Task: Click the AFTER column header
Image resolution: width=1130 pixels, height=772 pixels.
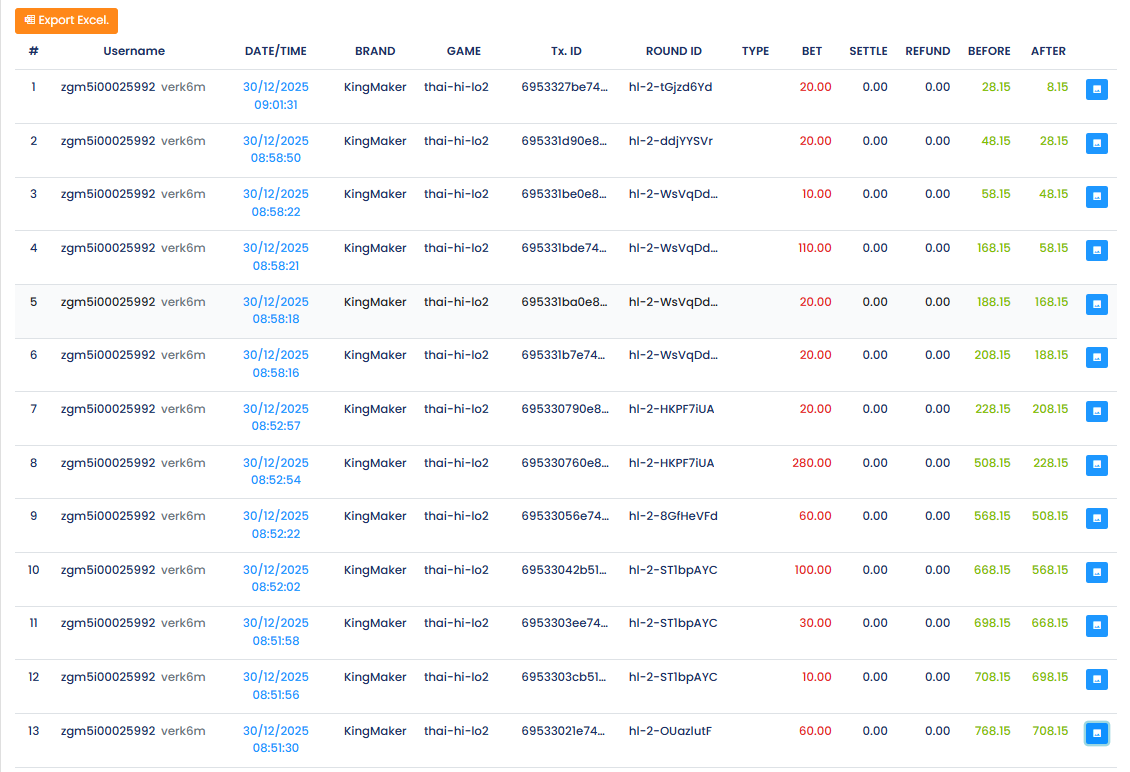Action: pos(1048,51)
